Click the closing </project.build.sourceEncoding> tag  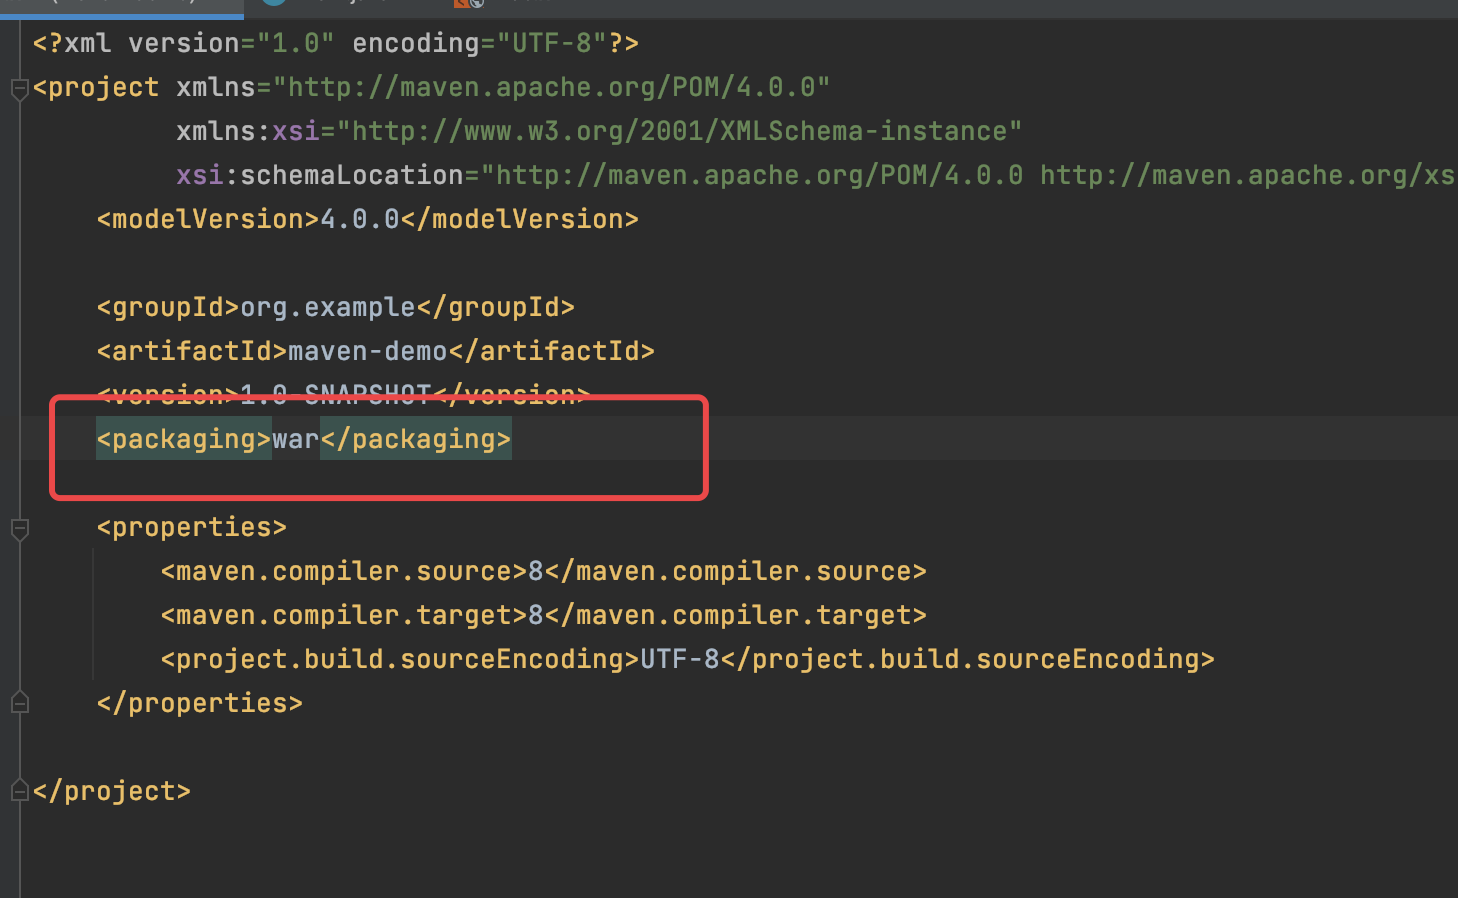pos(968,660)
